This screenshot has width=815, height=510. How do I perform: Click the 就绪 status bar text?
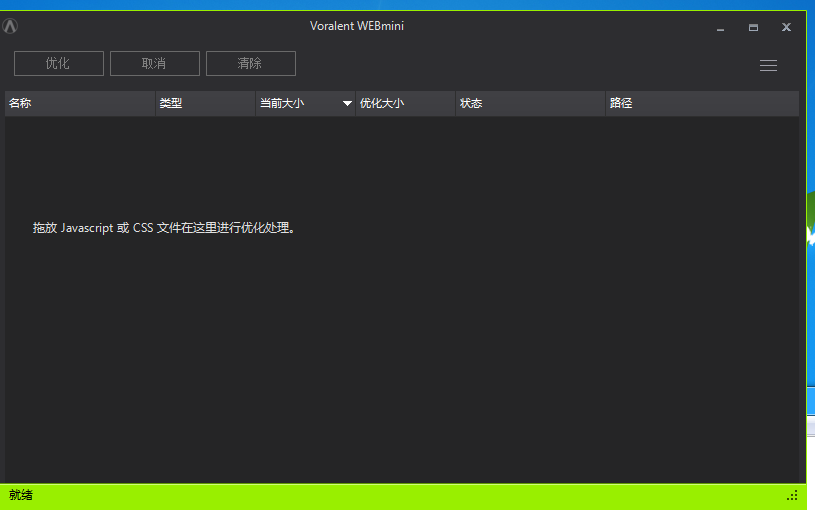point(21,495)
